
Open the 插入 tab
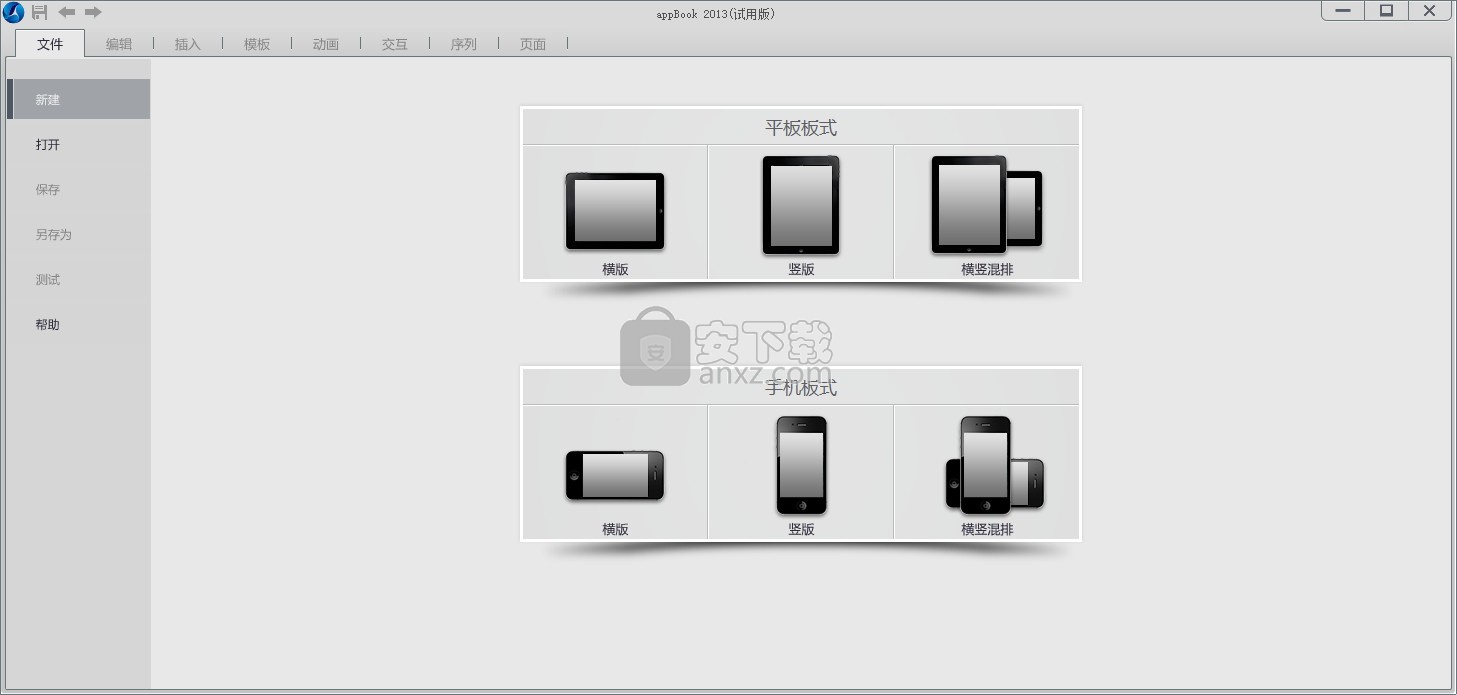(188, 44)
